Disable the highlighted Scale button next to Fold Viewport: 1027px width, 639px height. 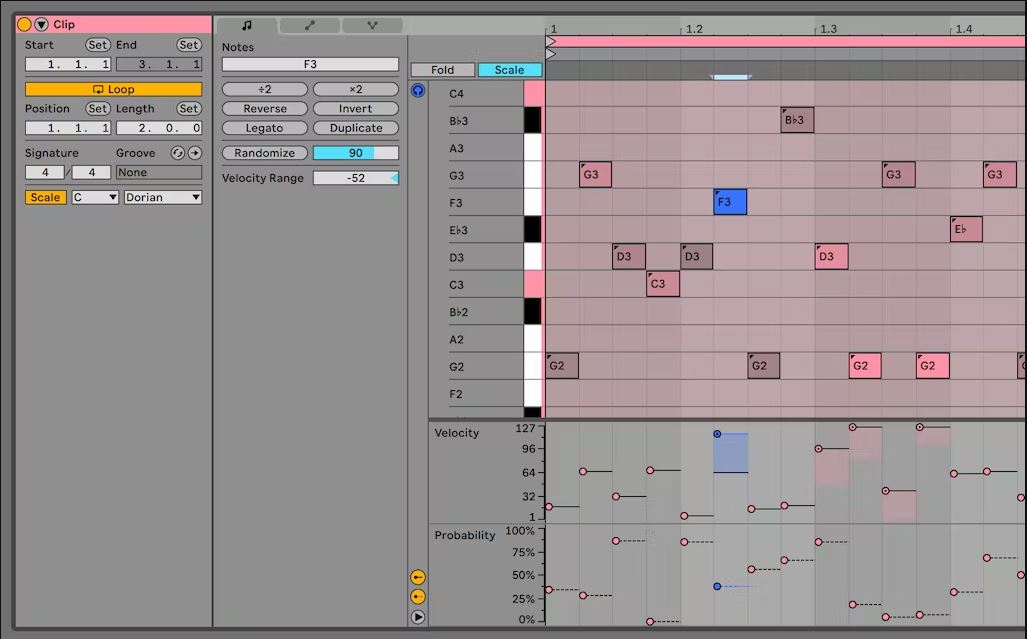tap(508, 70)
